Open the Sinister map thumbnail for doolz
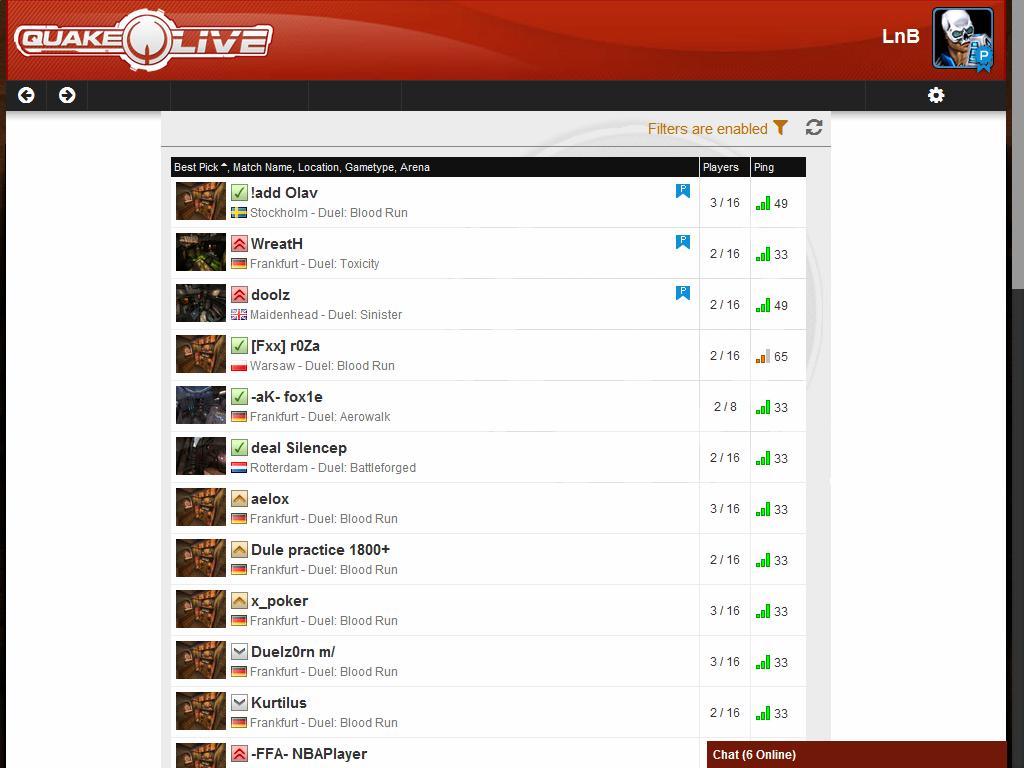The height and width of the screenshot is (768, 1024). click(200, 303)
